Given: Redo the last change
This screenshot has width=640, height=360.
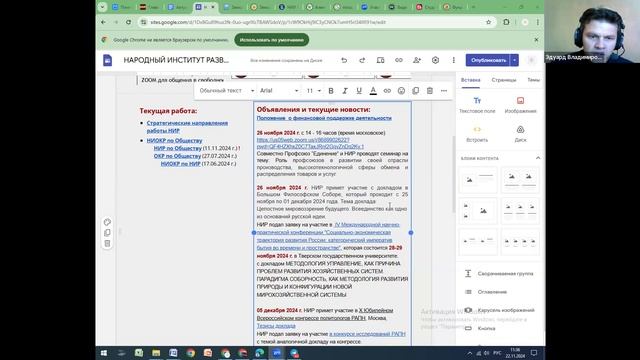Looking at the screenshot, I should pos(362,60).
